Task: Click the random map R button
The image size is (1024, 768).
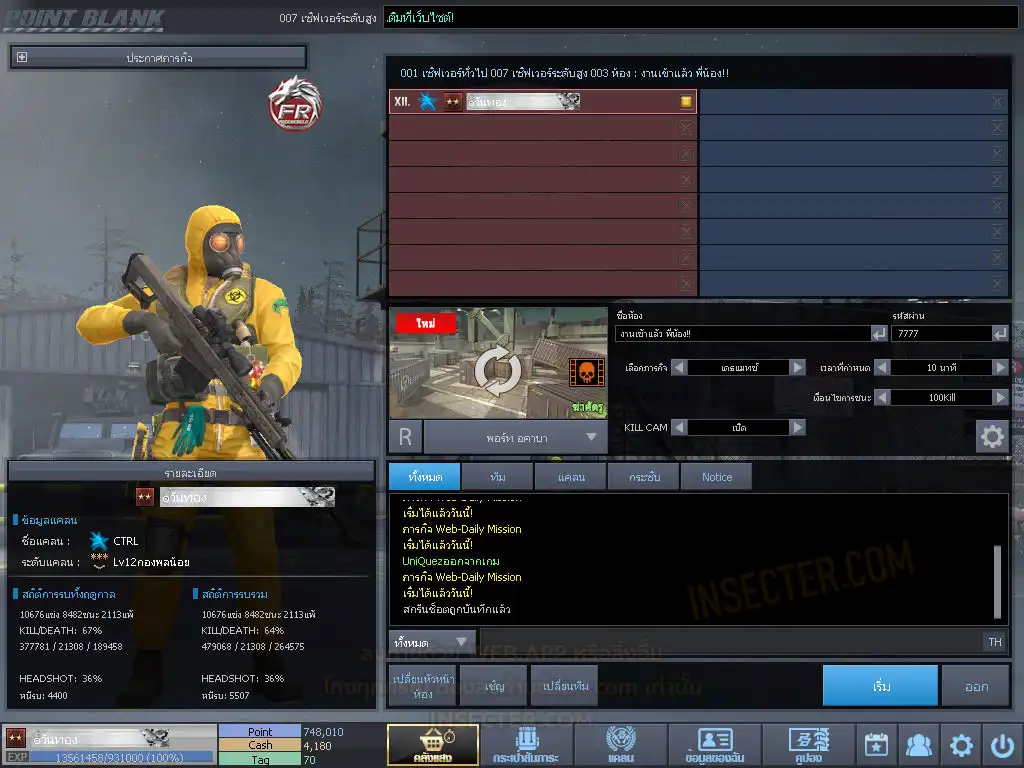Action: pos(405,437)
